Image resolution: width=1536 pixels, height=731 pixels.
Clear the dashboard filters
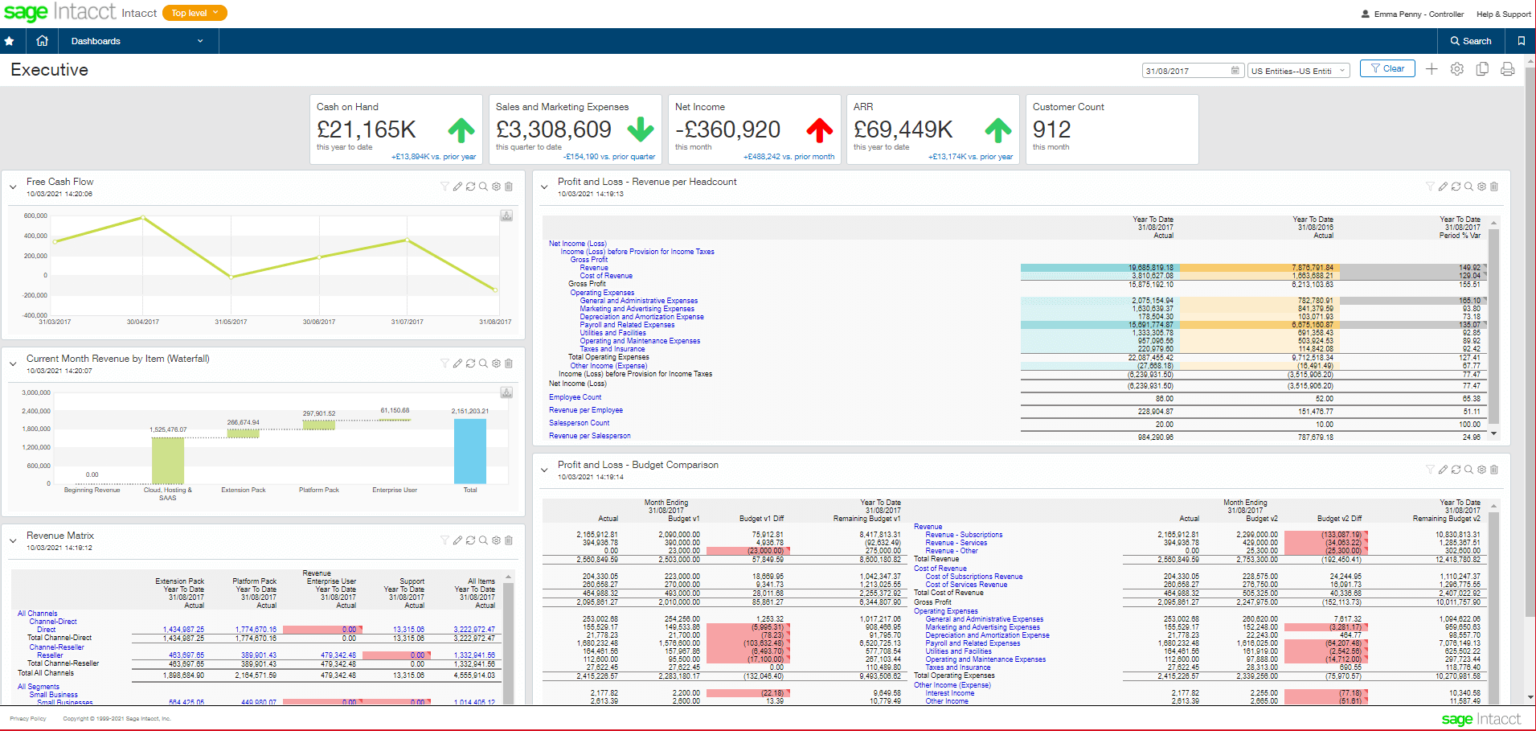click(x=1387, y=68)
